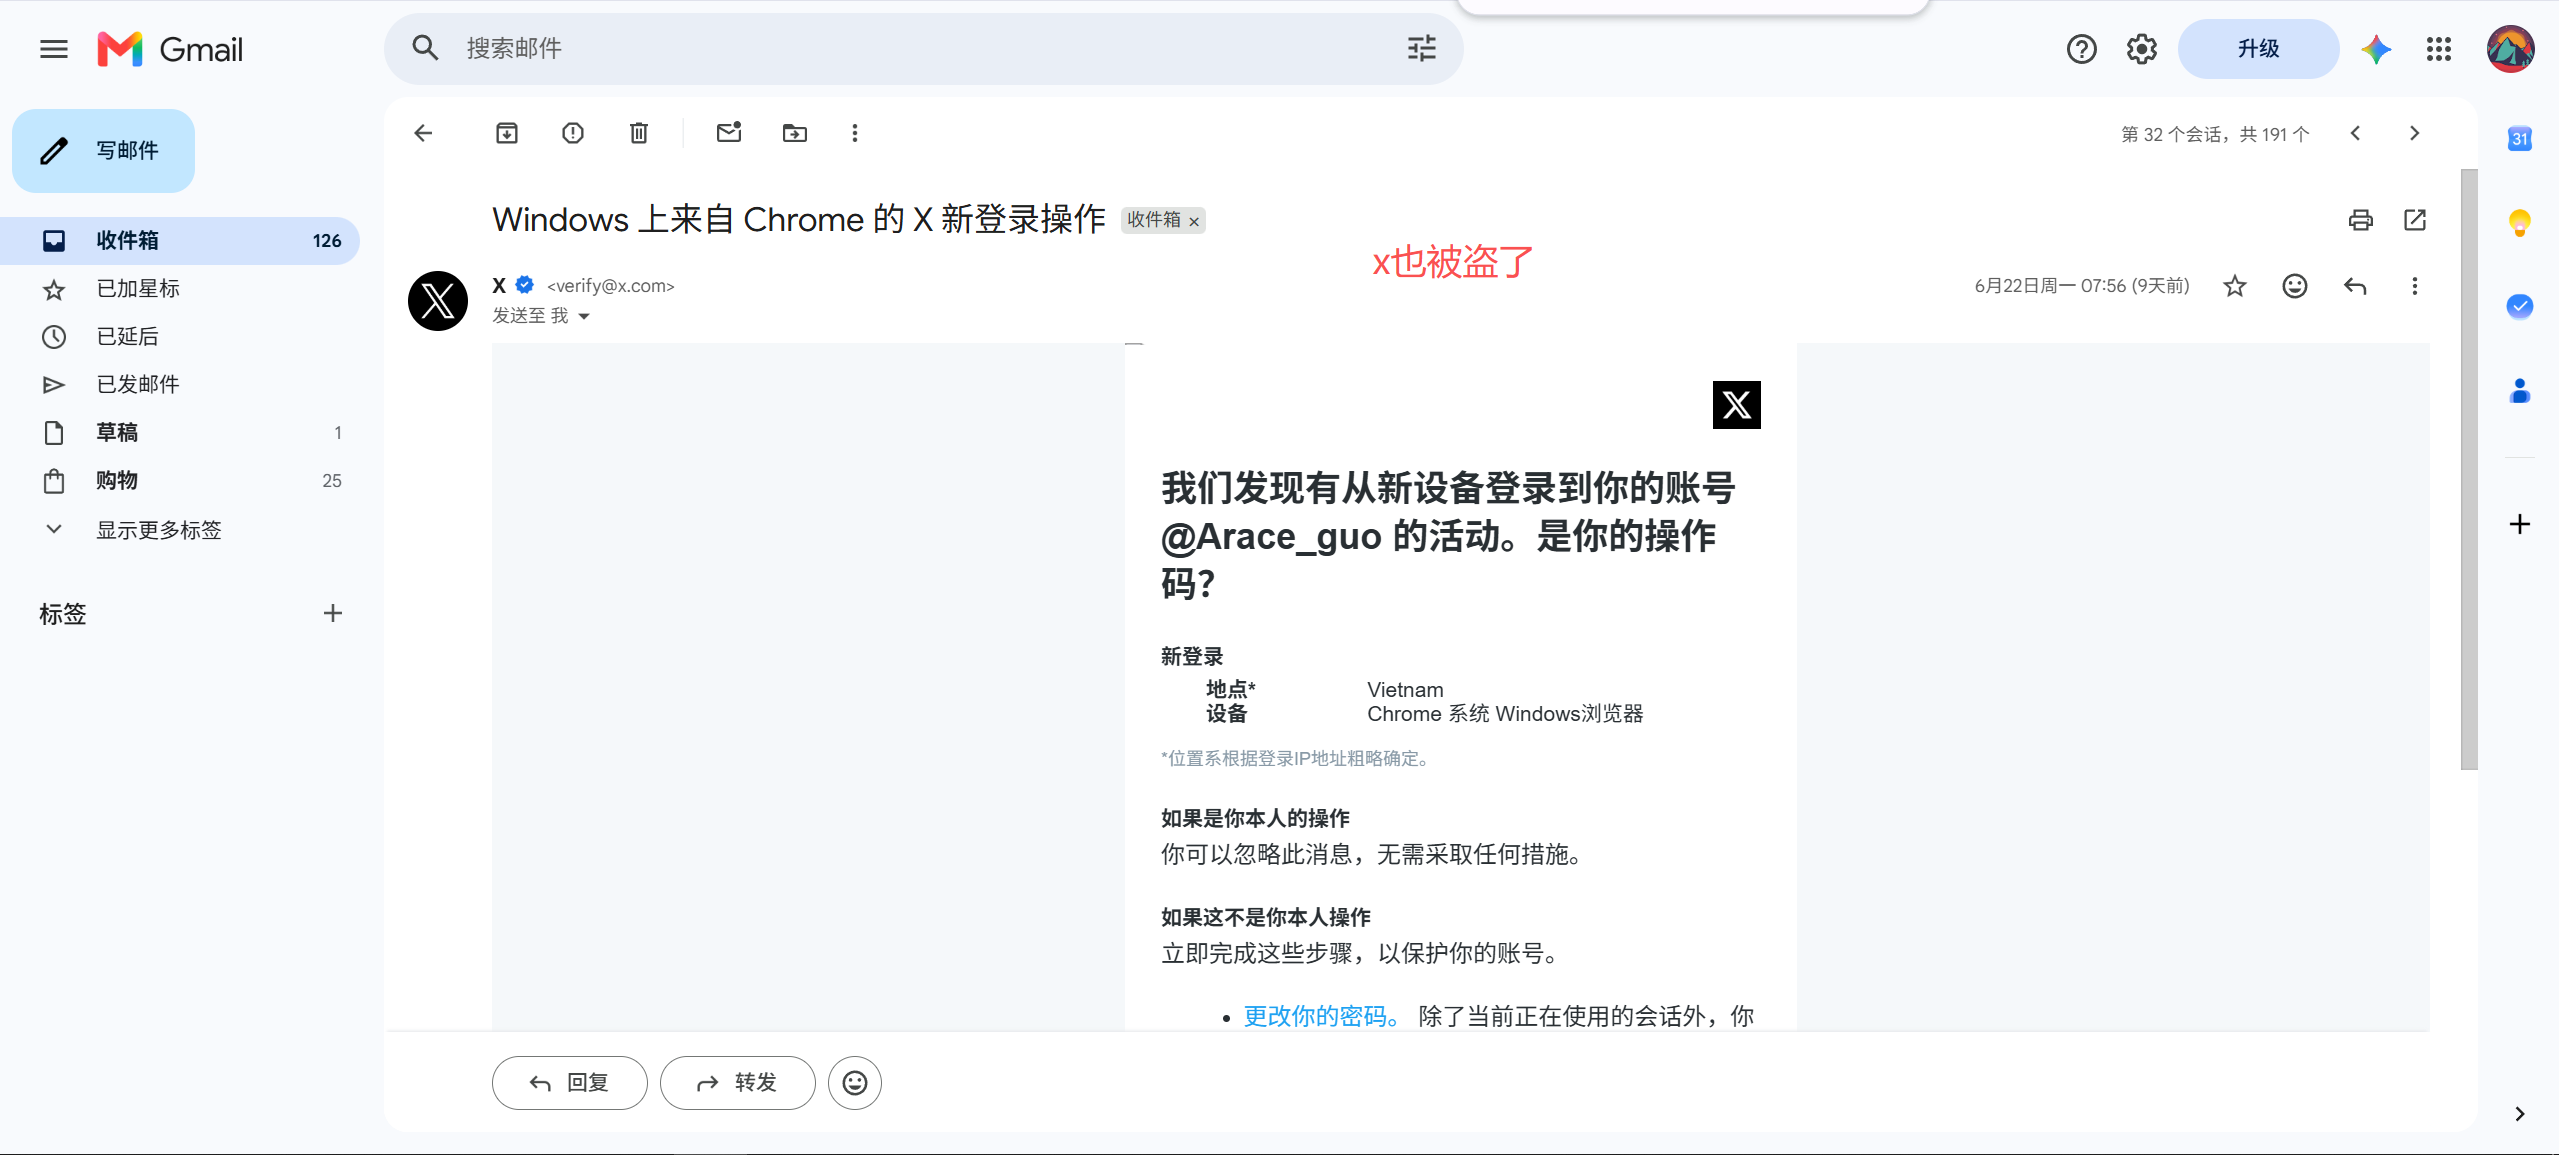Viewport: 2559px width, 1155px height.
Task: Print the whole conversation
Action: (2360, 220)
